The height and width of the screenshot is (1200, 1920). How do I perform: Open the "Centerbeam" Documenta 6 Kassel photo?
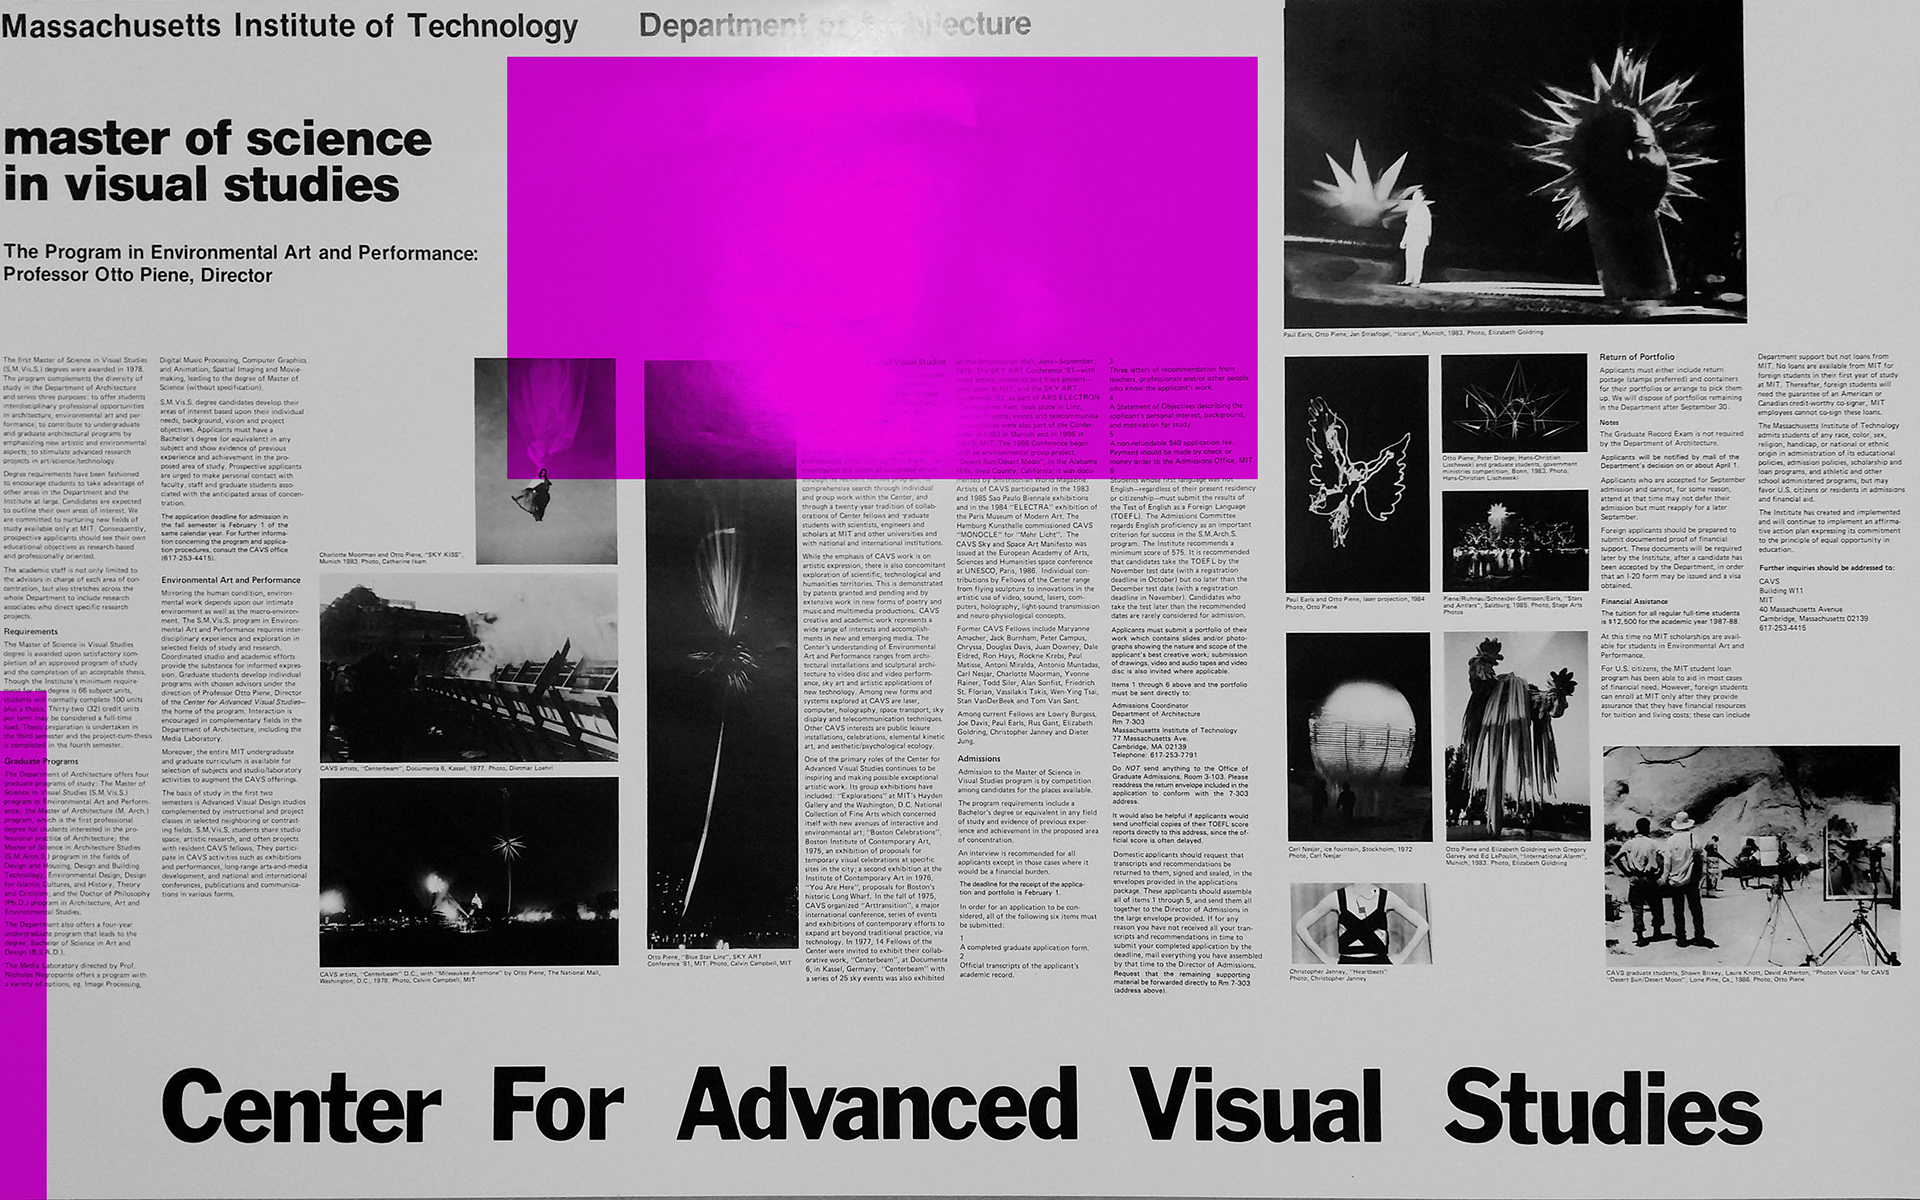[x=469, y=668]
